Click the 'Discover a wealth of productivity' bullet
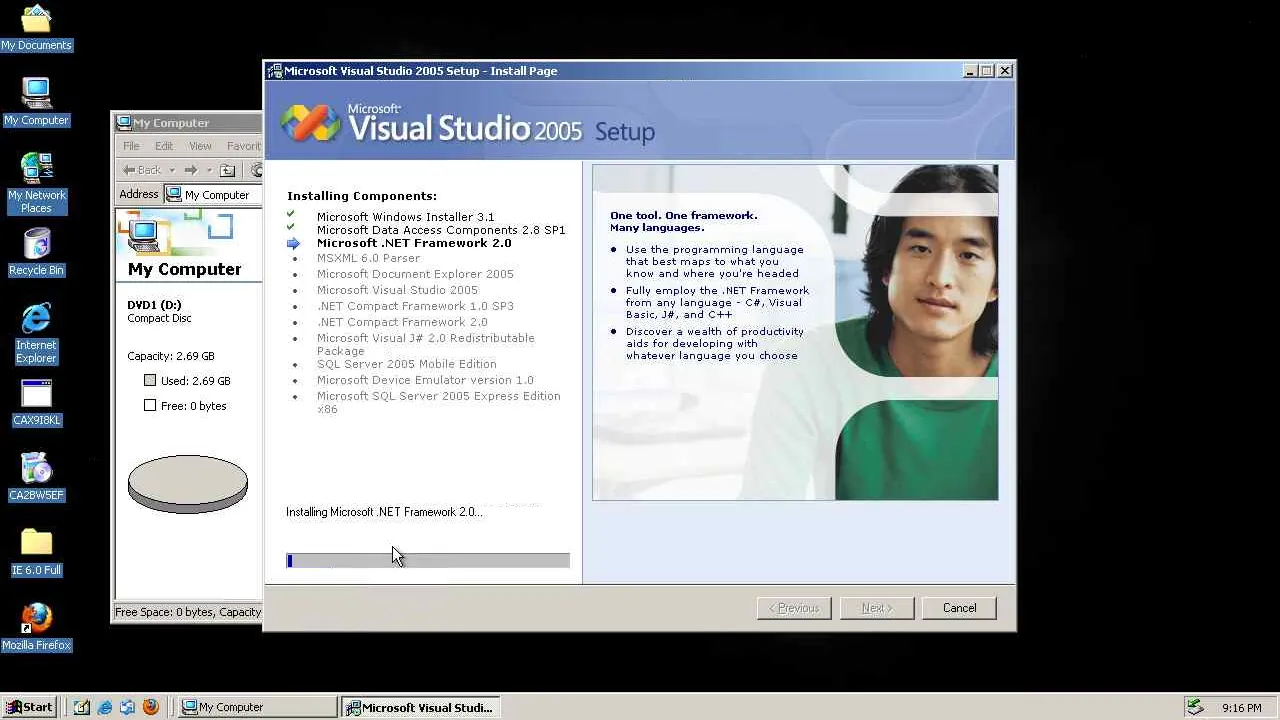Viewport: 1280px width, 720px height. [x=715, y=344]
